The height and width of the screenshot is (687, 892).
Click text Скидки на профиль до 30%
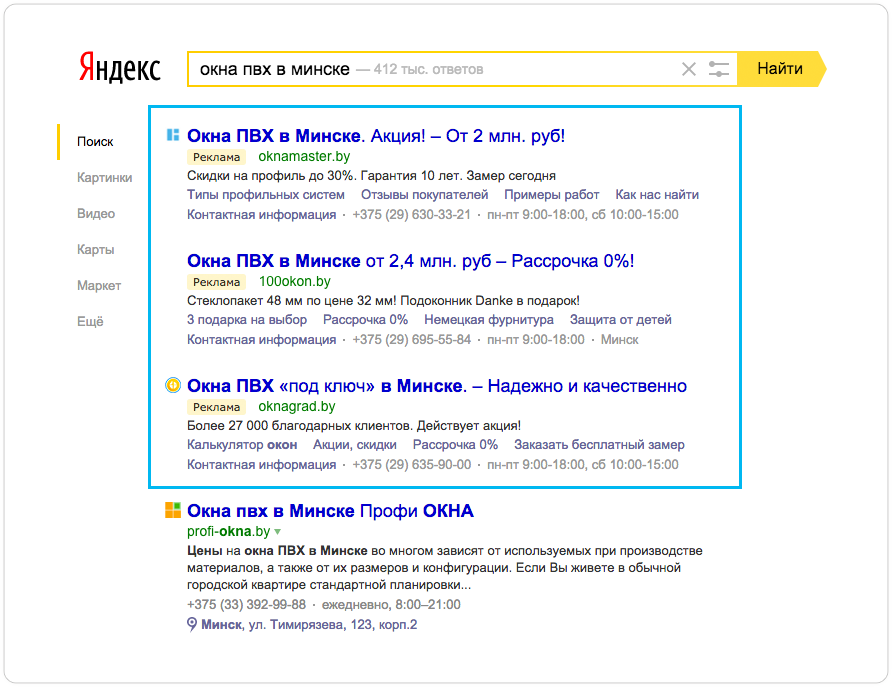coord(271,176)
